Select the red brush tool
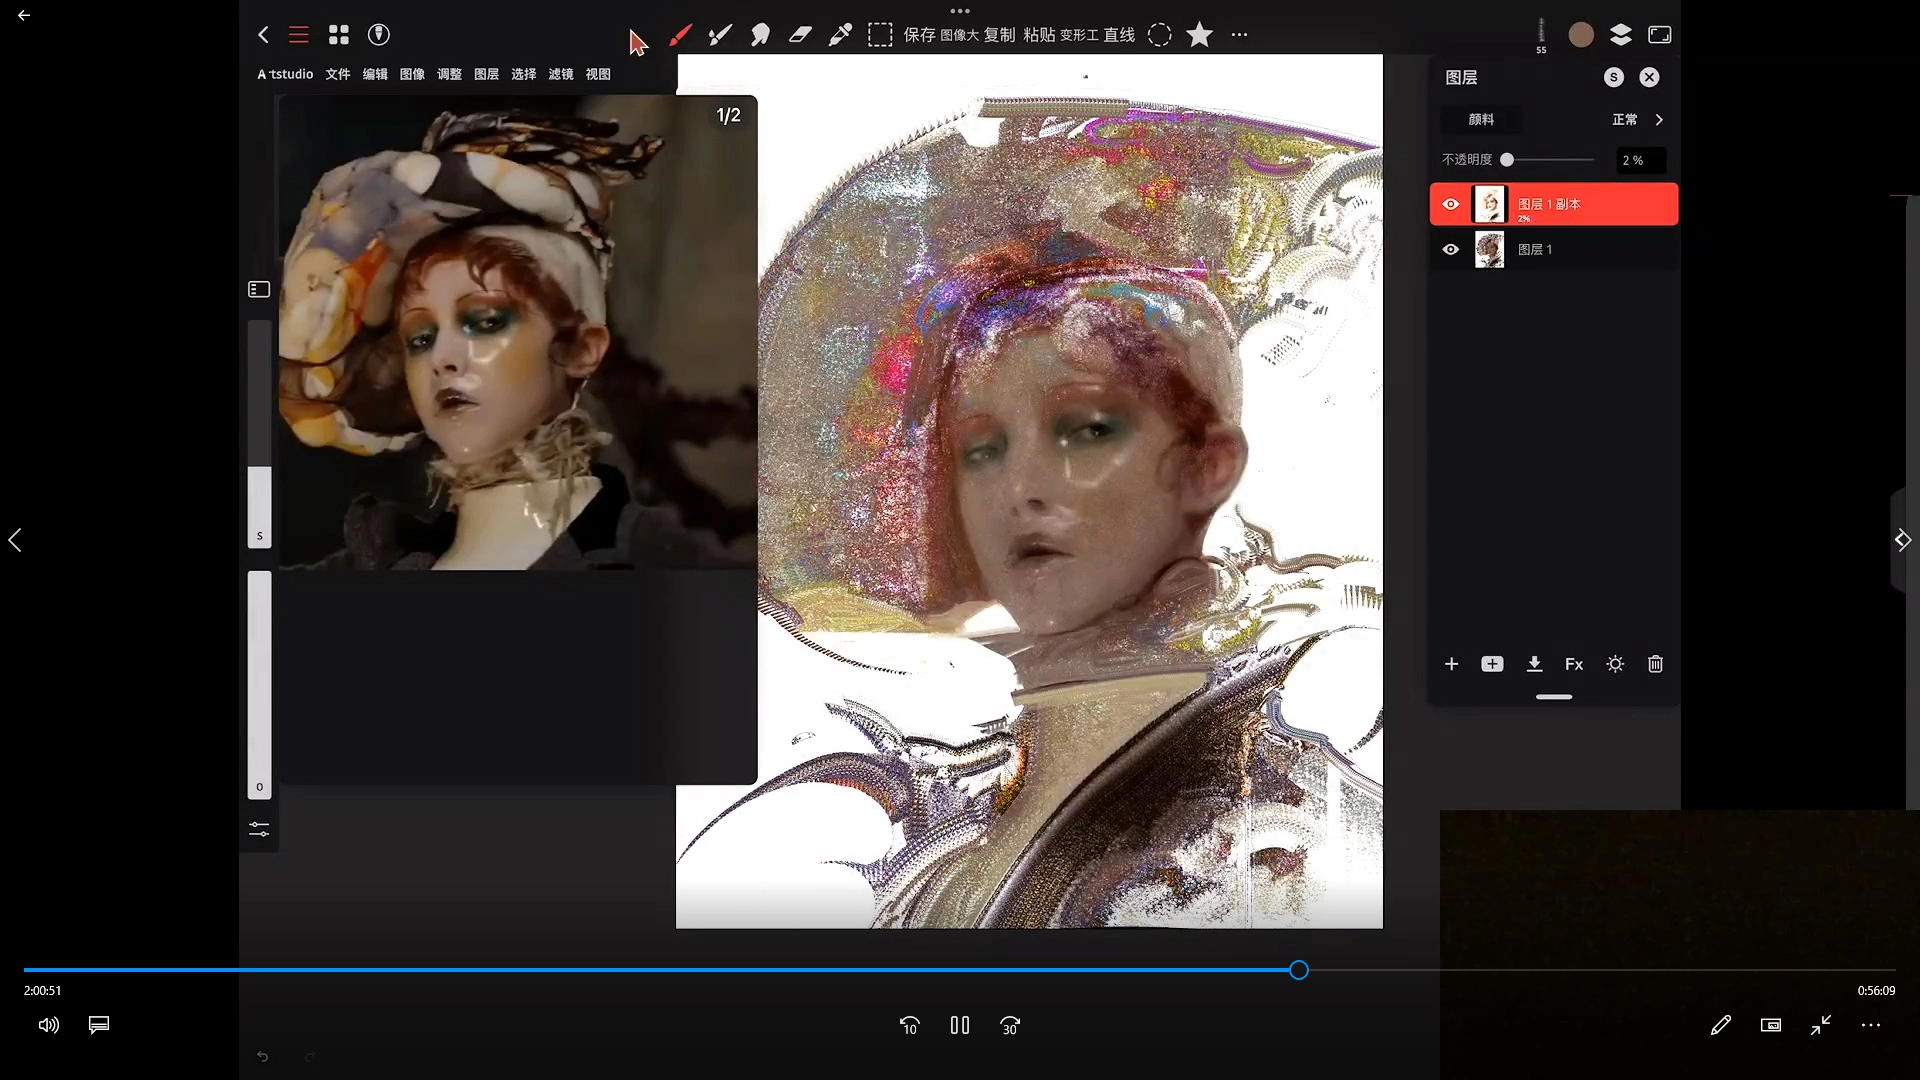 click(x=680, y=35)
